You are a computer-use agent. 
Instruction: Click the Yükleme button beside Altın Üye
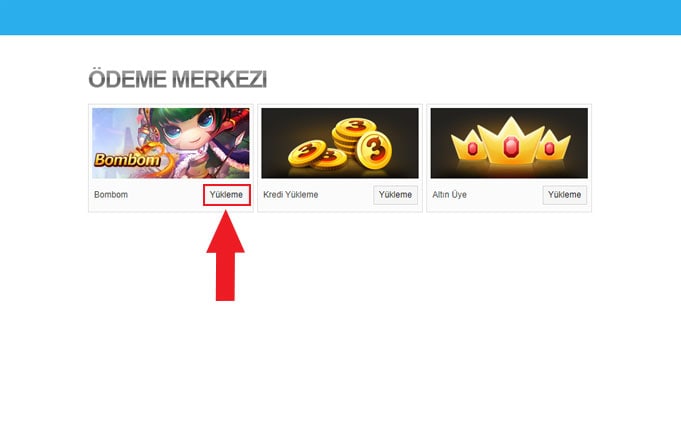565,195
